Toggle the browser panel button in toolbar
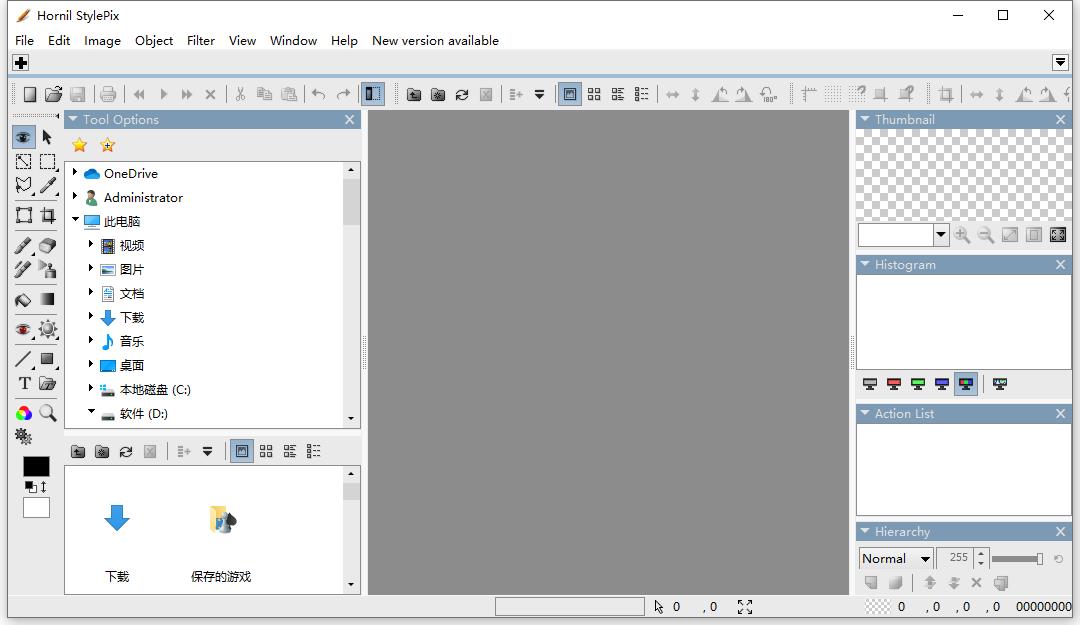 [372, 94]
